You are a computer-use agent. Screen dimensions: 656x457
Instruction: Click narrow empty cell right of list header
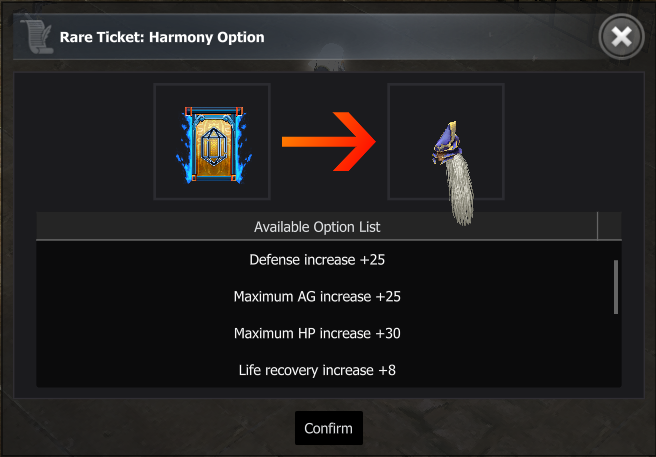(x=609, y=227)
